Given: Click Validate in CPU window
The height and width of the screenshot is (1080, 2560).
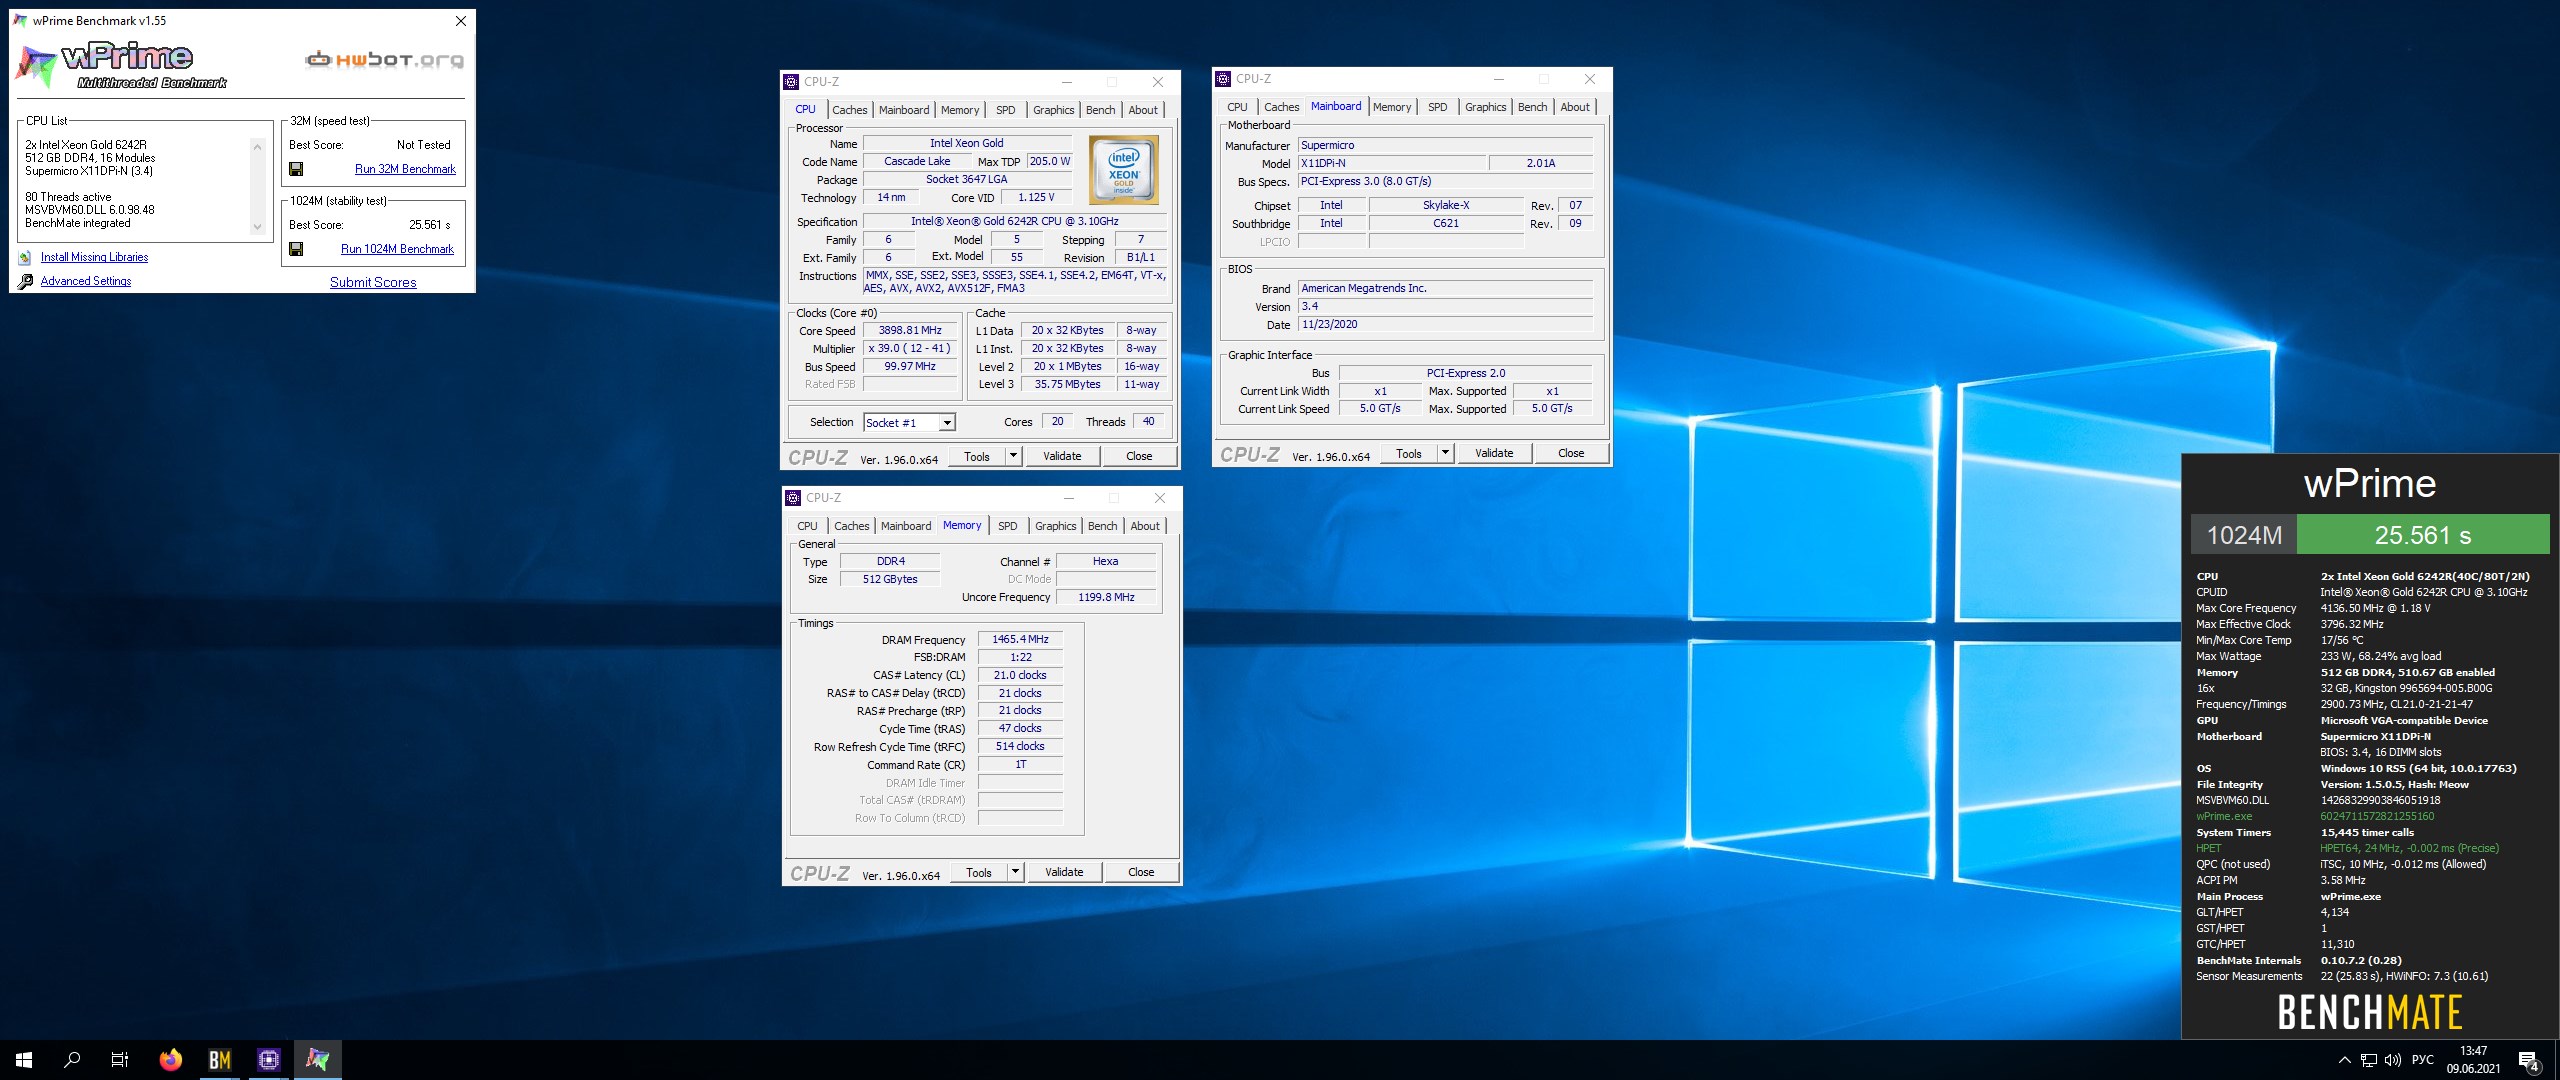Looking at the screenshot, I should (1062, 456).
